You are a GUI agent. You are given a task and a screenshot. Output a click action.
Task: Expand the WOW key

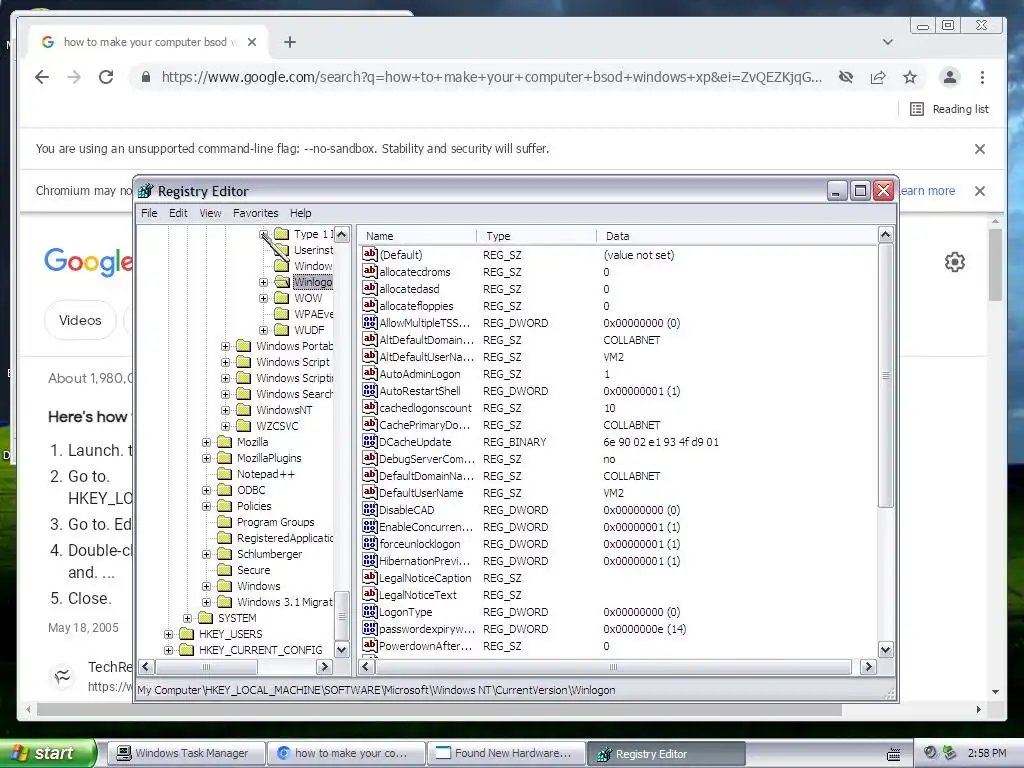[263, 298]
